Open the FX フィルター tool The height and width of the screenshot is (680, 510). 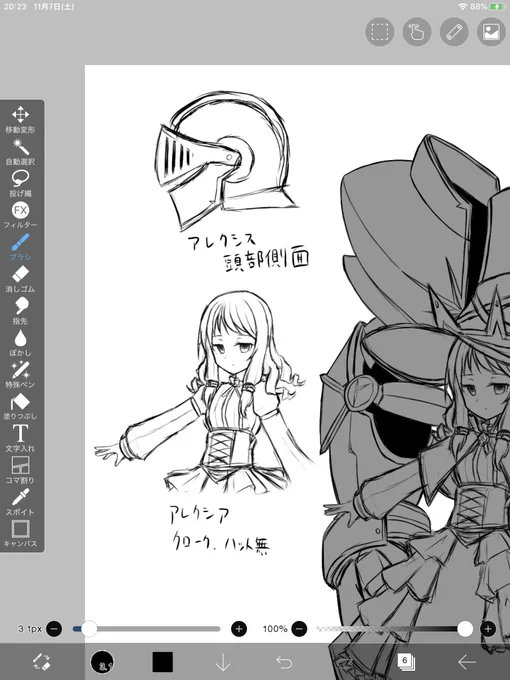(x=20, y=215)
